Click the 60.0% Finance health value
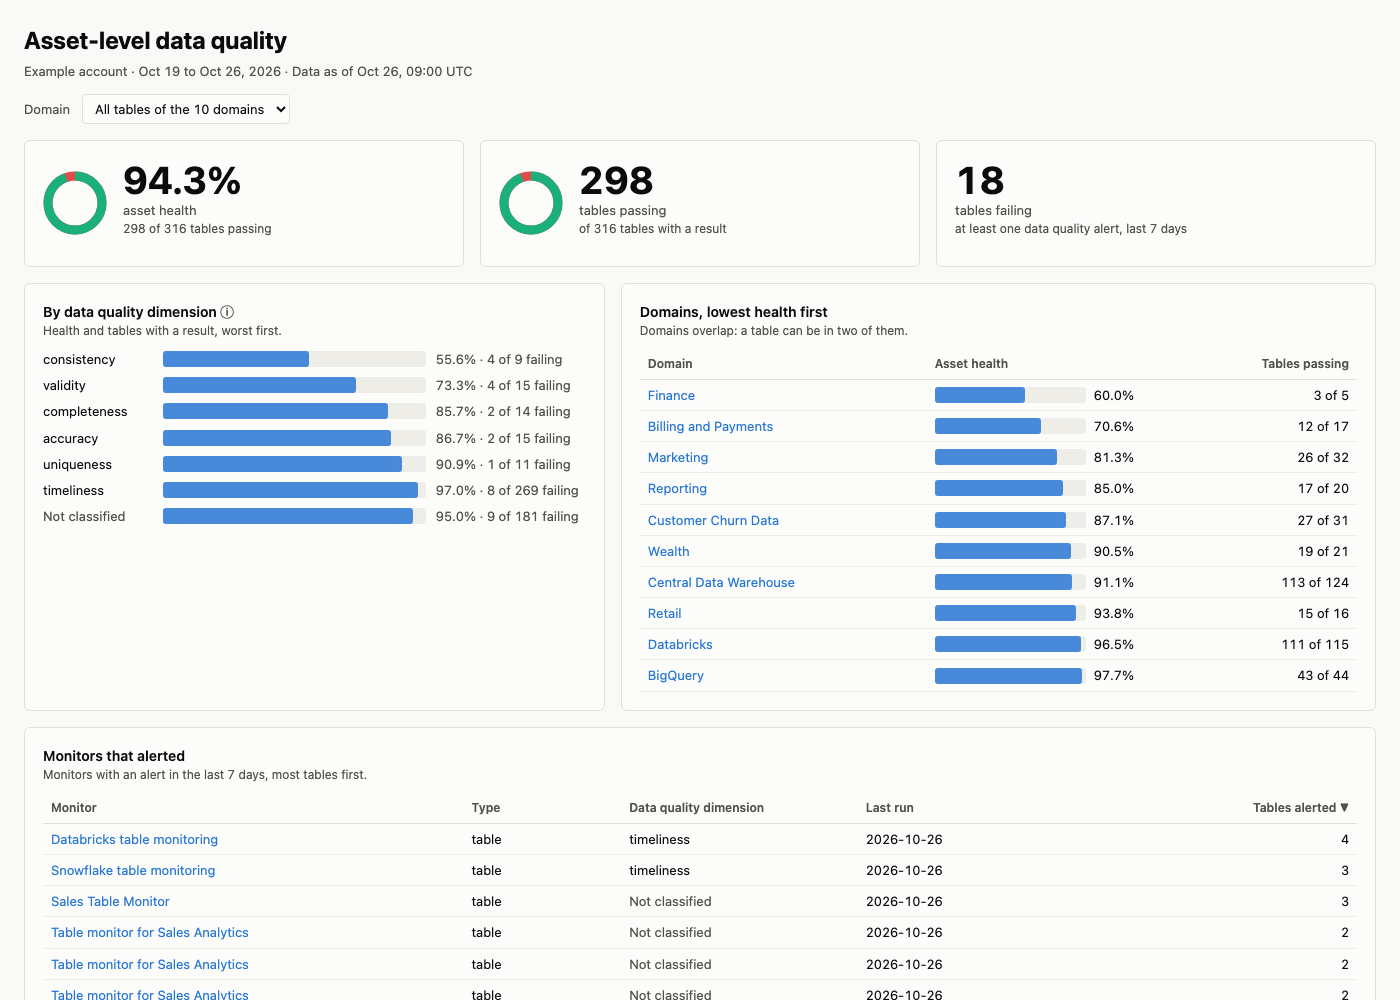This screenshot has width=1400, height=1000. (1114, 396)
